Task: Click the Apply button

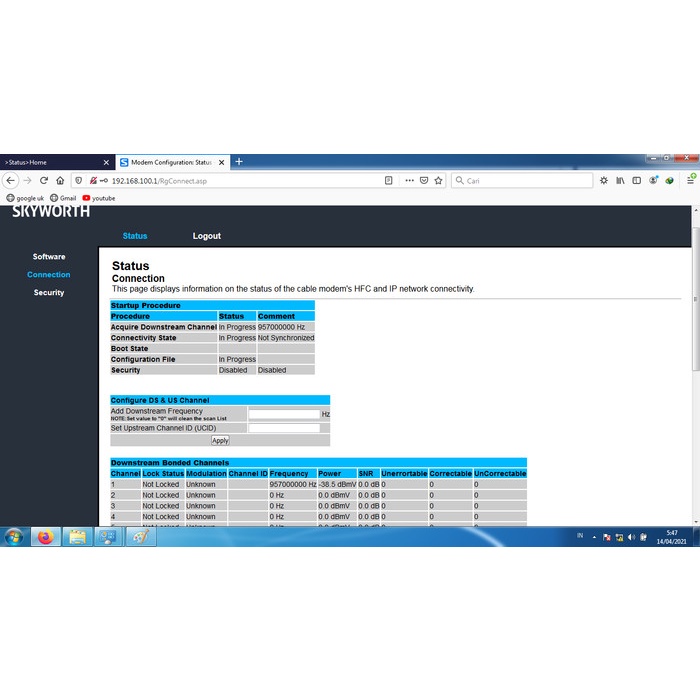Action: pyautogui.click(x=220, y=440)
